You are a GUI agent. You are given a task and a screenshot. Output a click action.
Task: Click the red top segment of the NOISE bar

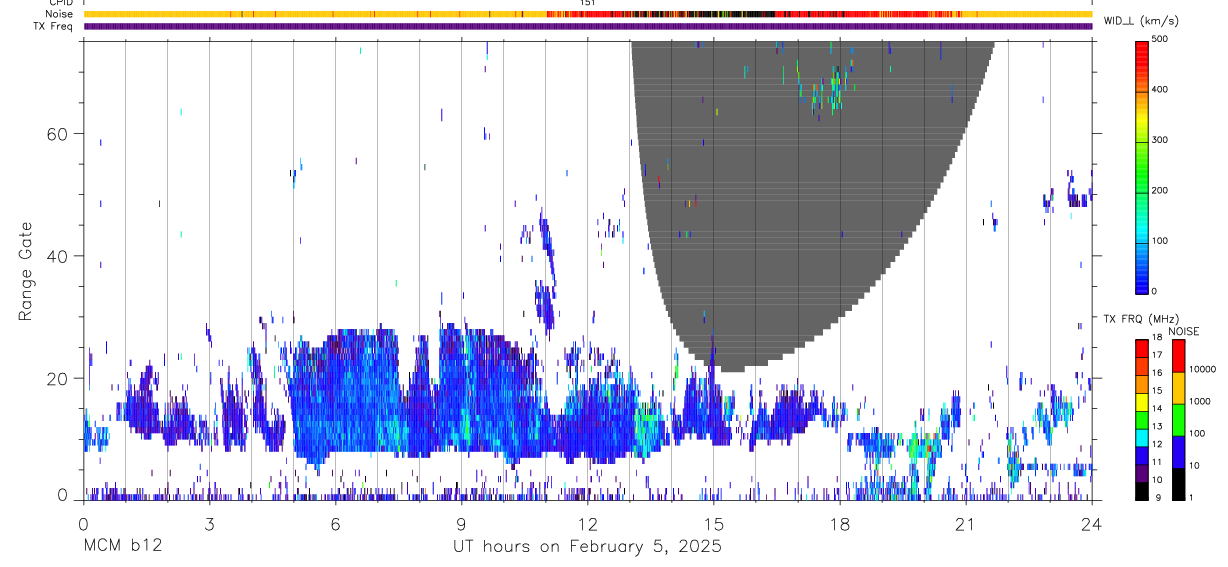point(1178,355)
